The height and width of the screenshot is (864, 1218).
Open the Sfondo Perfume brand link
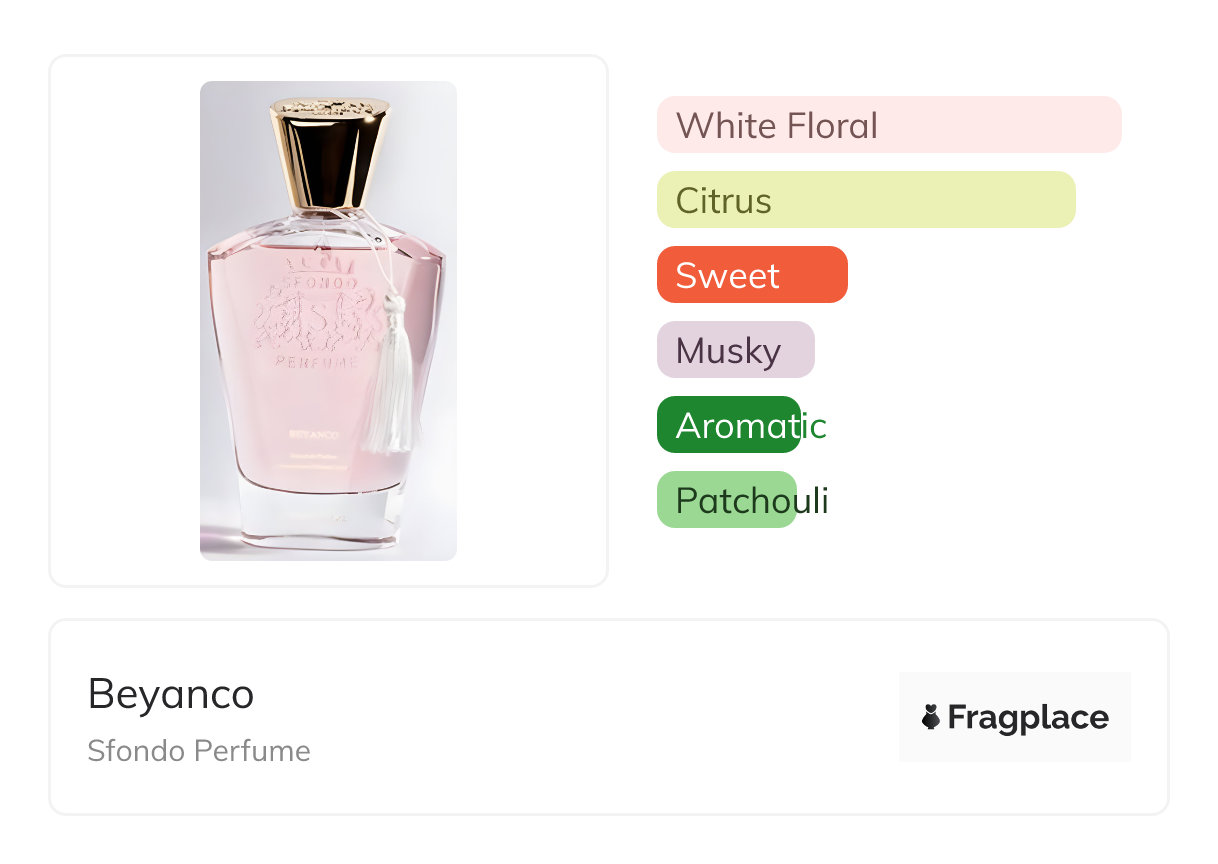(199, 751)
